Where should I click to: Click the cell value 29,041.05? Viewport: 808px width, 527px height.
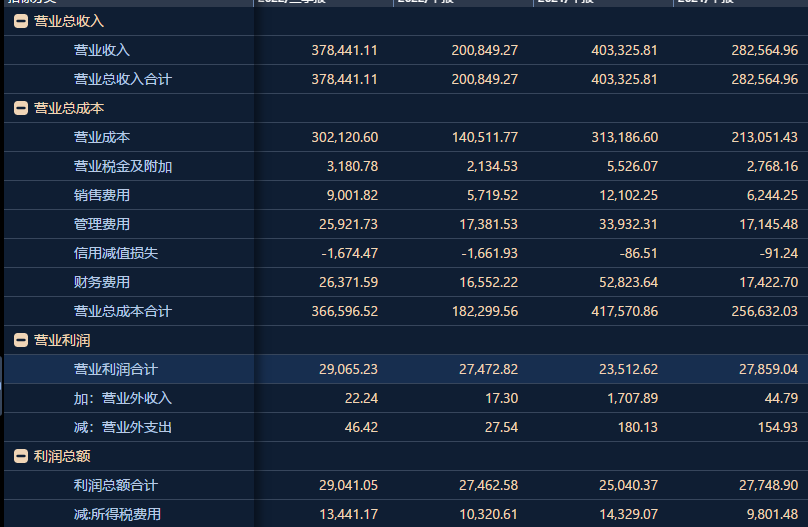[348, 485]
